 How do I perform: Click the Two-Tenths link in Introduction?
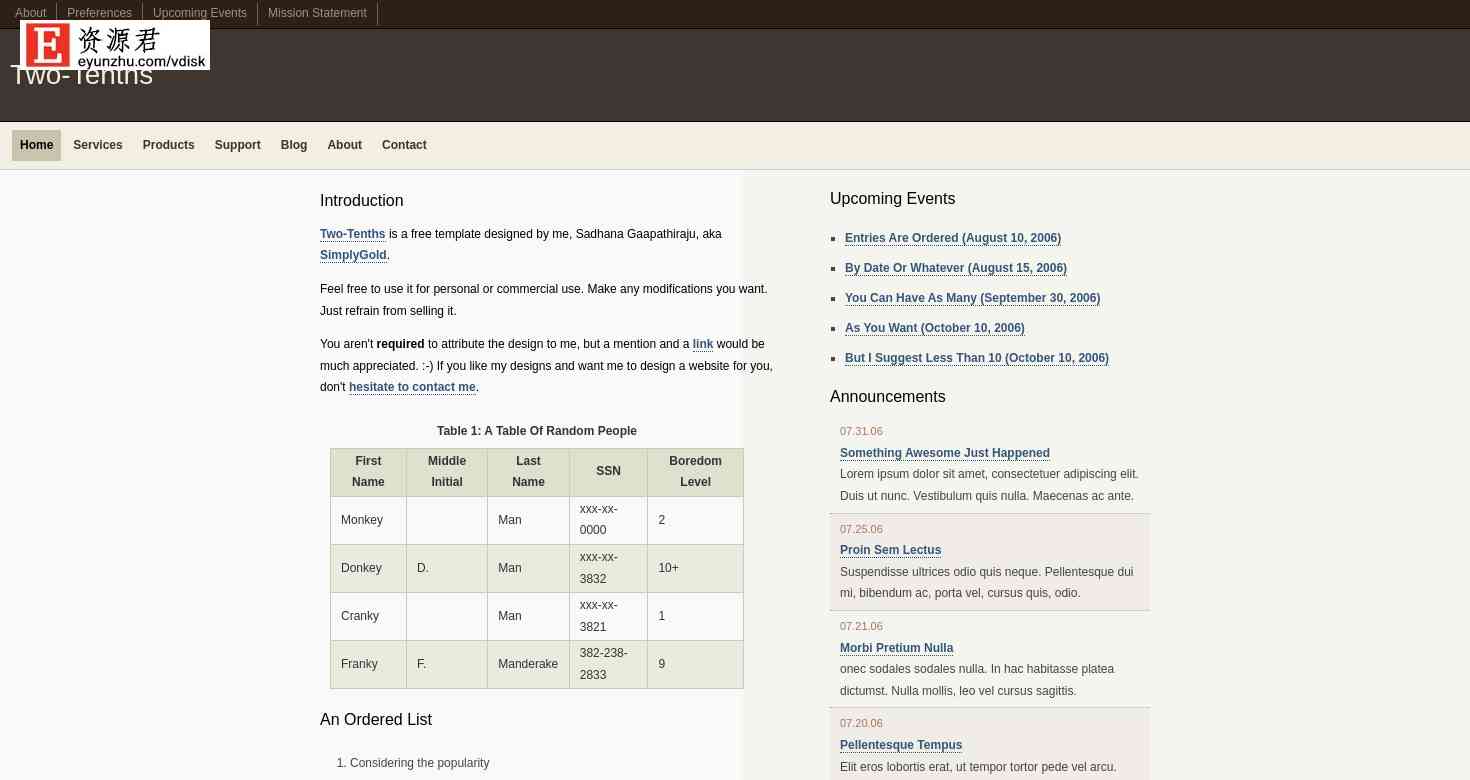coord(353,234)
